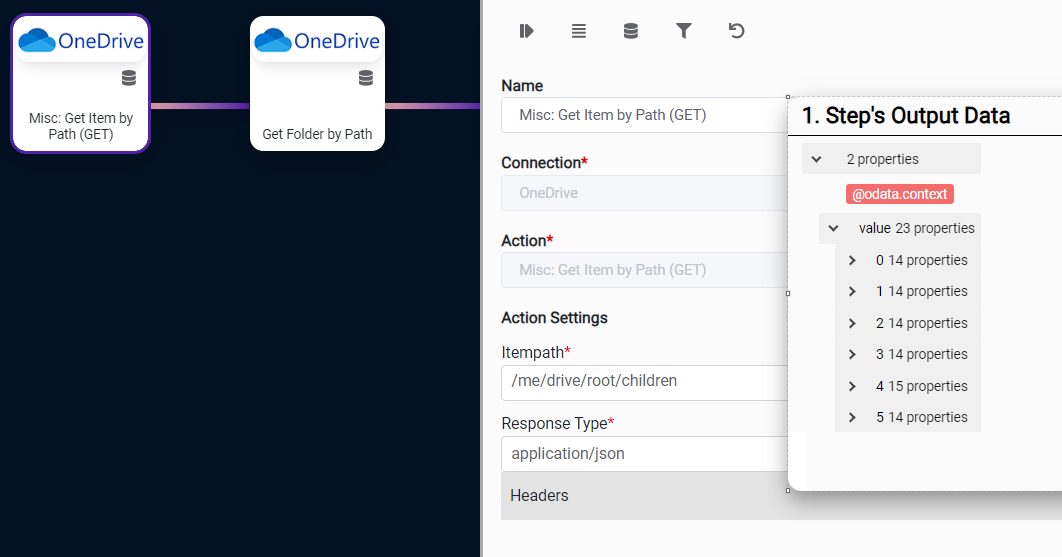Open the list lines toolbar icon

tap(579, 31)
